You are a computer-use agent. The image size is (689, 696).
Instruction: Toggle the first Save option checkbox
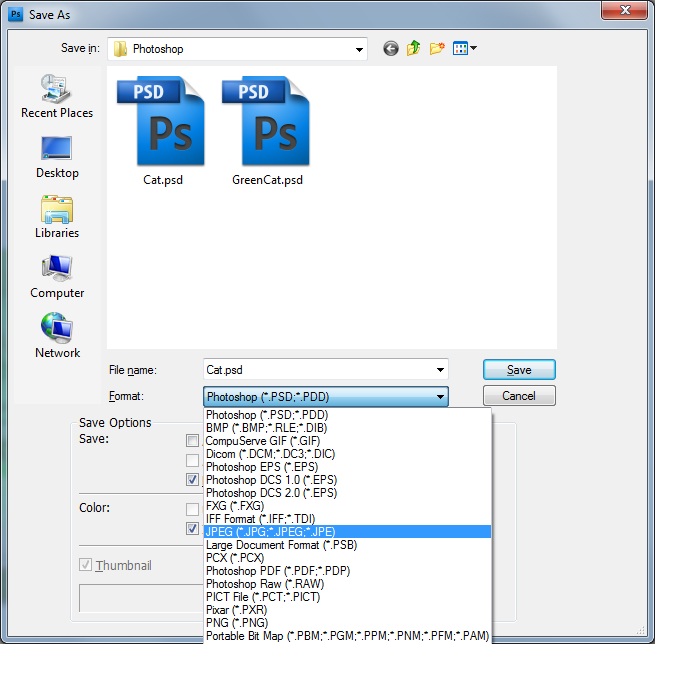click(192, 440)
